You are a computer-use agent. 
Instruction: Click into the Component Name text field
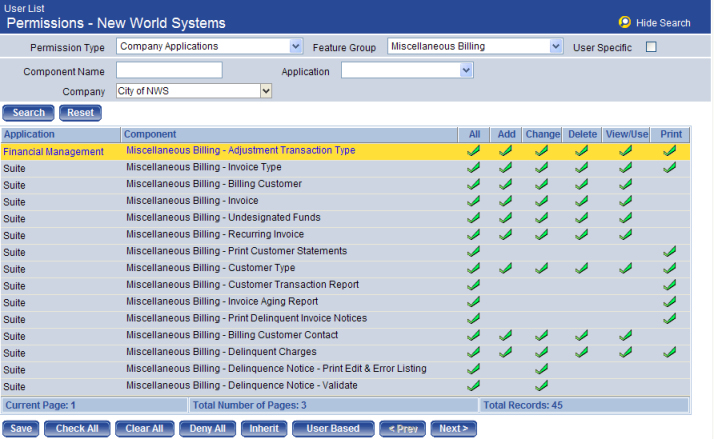169,70
